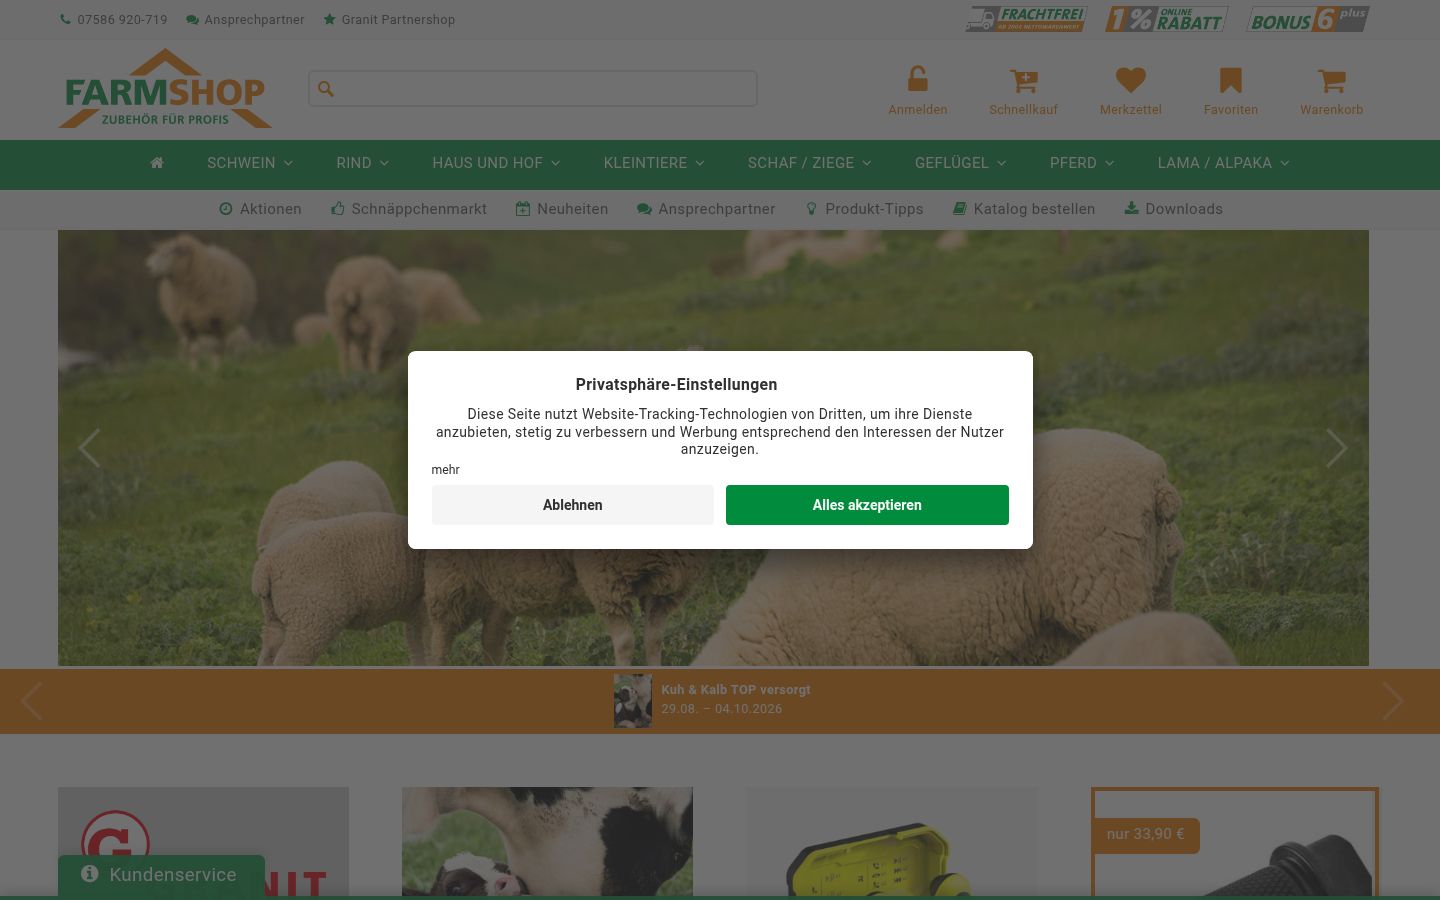Expand KLEINTIERE category menu
This screenshot has width=1440, height=900.
click(654, 163)
